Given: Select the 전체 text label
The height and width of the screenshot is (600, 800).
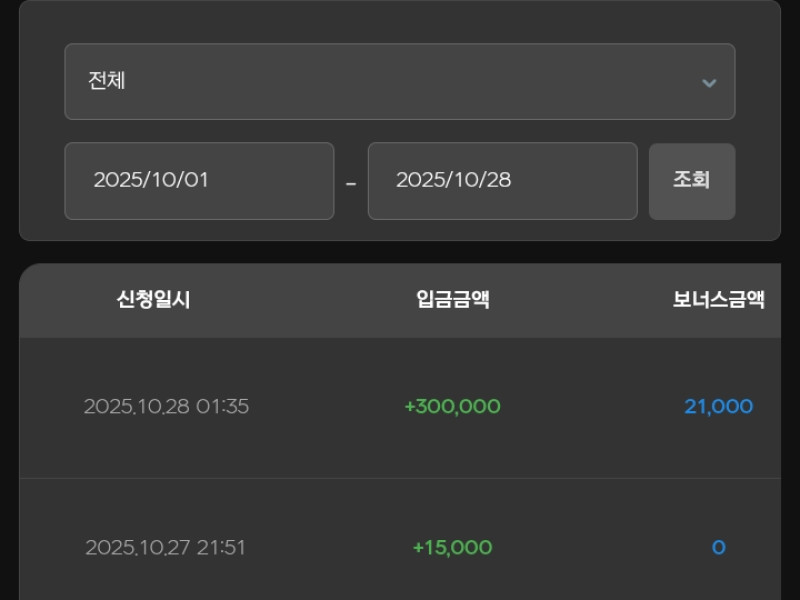Looking at the screenshot, I should coord(107,81).
